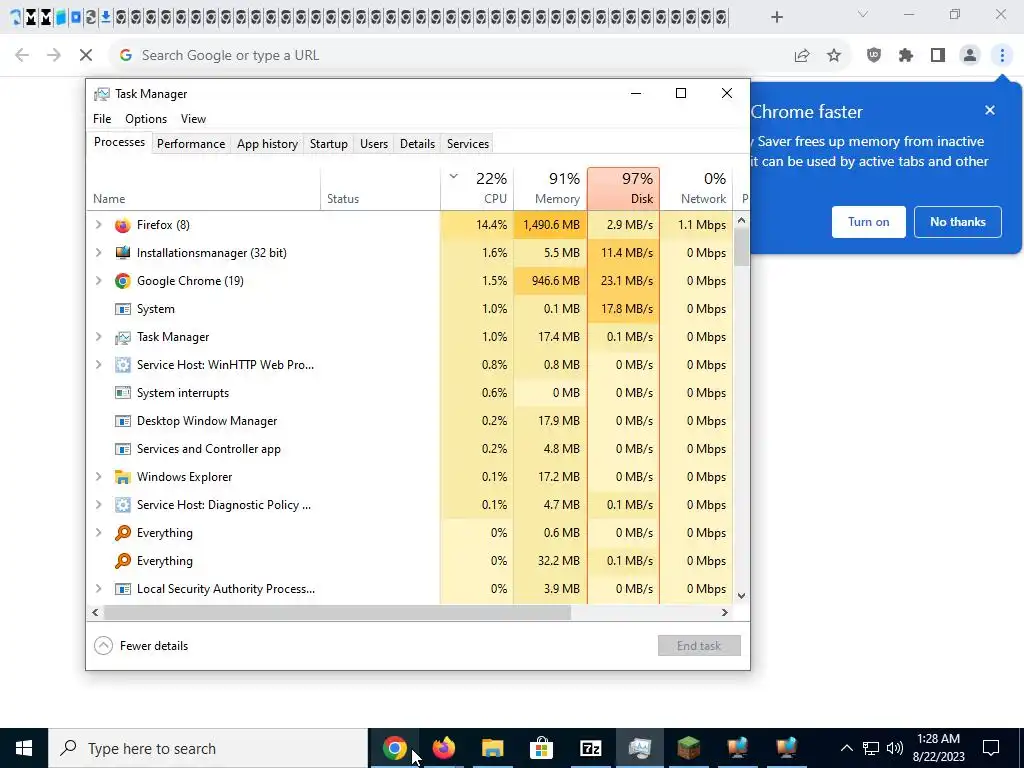Click the vertical scrollbar down arrow
Screen dimensions: 1024x768
(x=741, y=596)
